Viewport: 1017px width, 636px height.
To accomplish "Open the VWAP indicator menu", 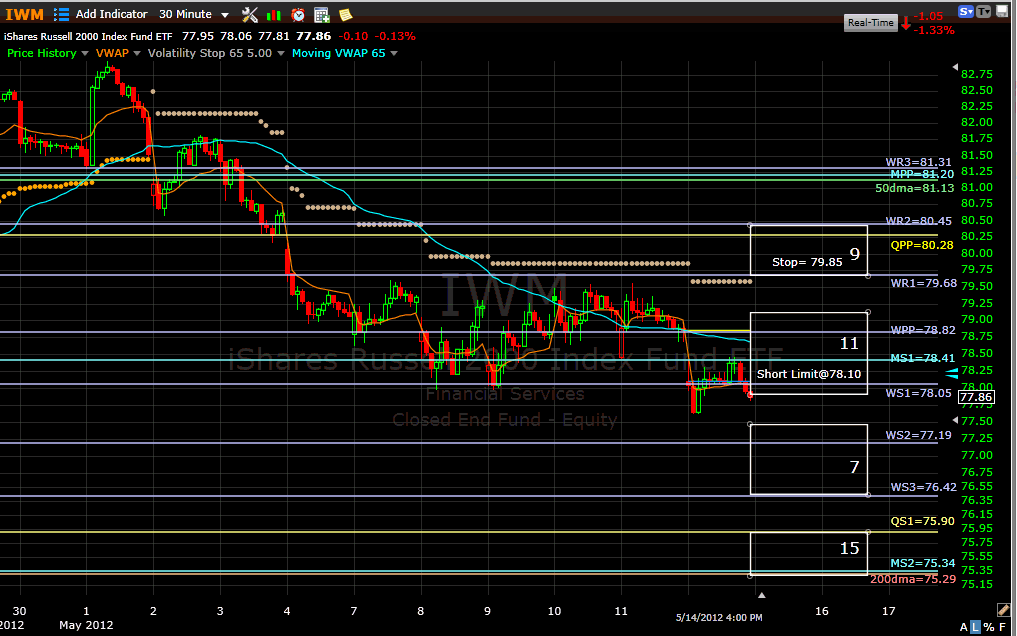I will [x=112, y=53].
